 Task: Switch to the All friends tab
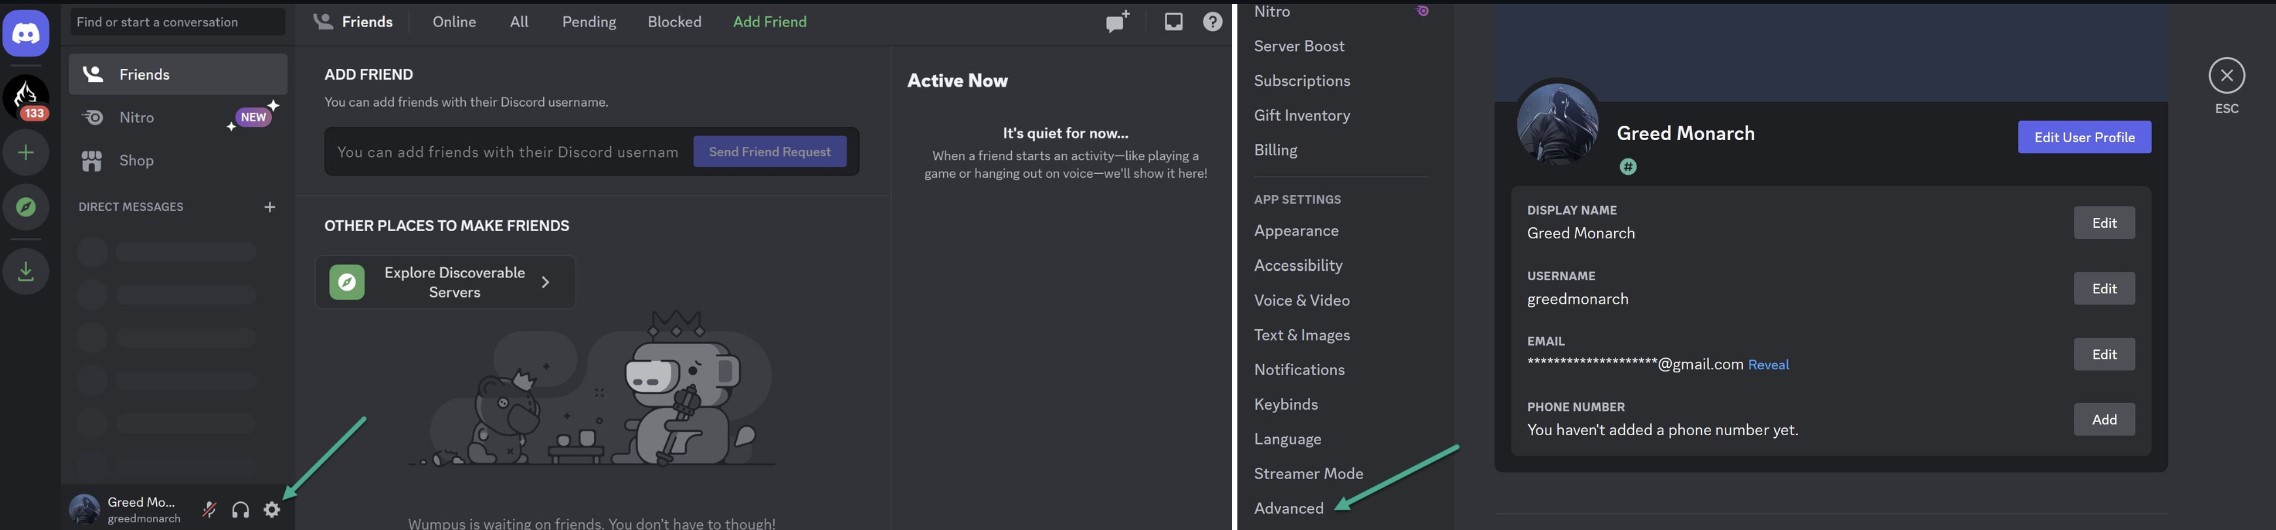click(x=519, y=21)
